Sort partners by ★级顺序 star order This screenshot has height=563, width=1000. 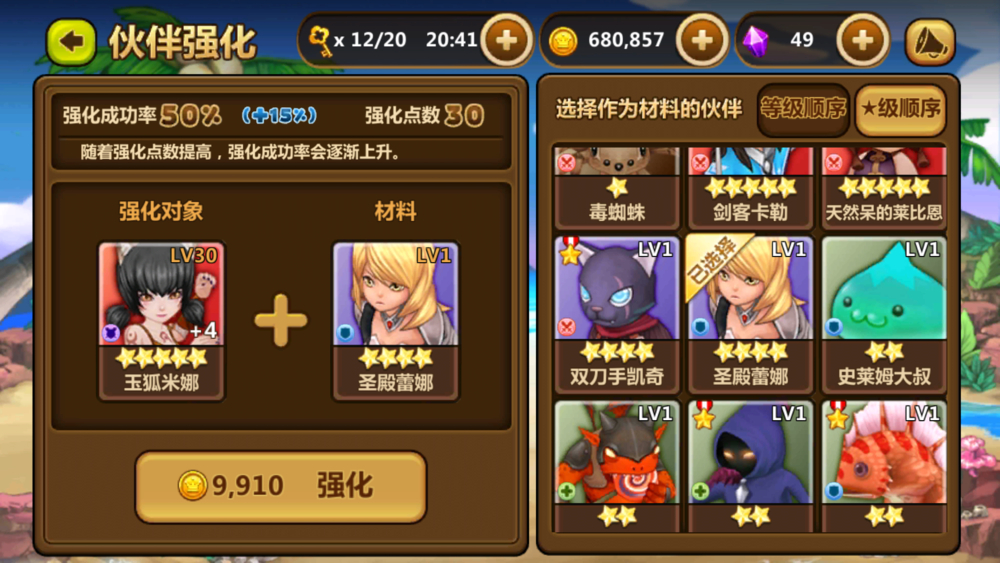tap(900, 110)
